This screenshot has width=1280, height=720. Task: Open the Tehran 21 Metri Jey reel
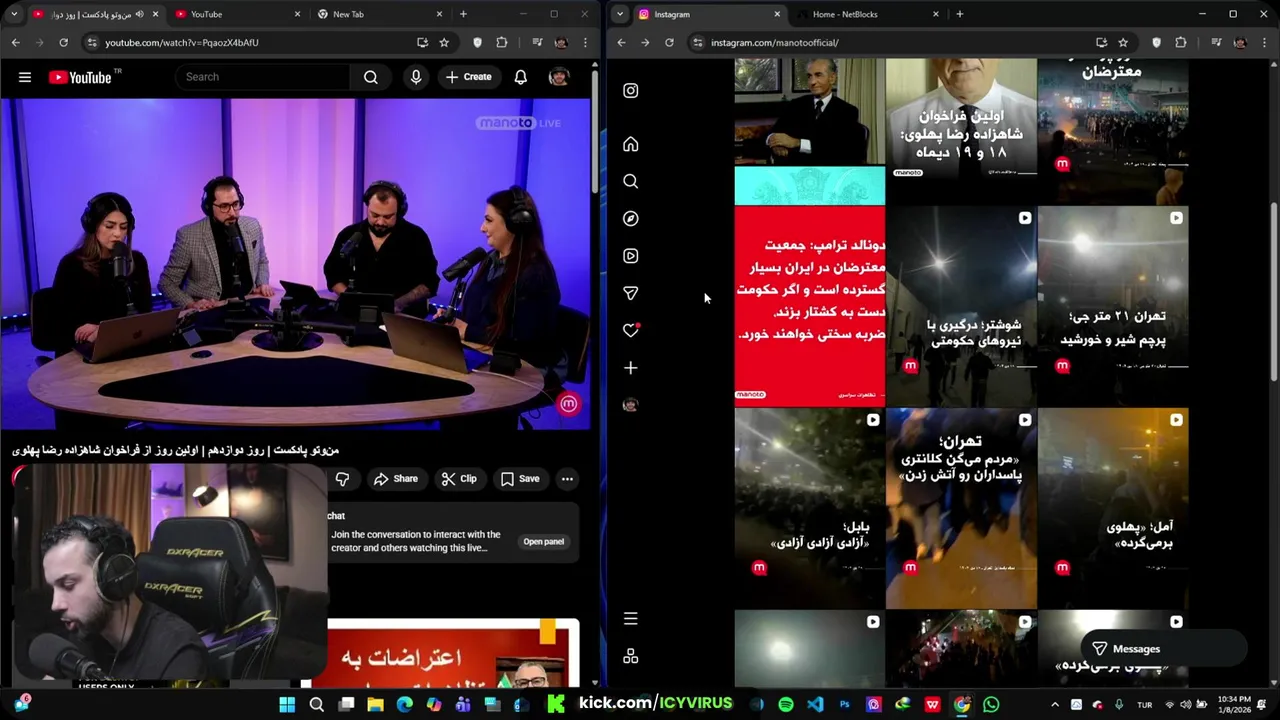(x=1113, y=306)
